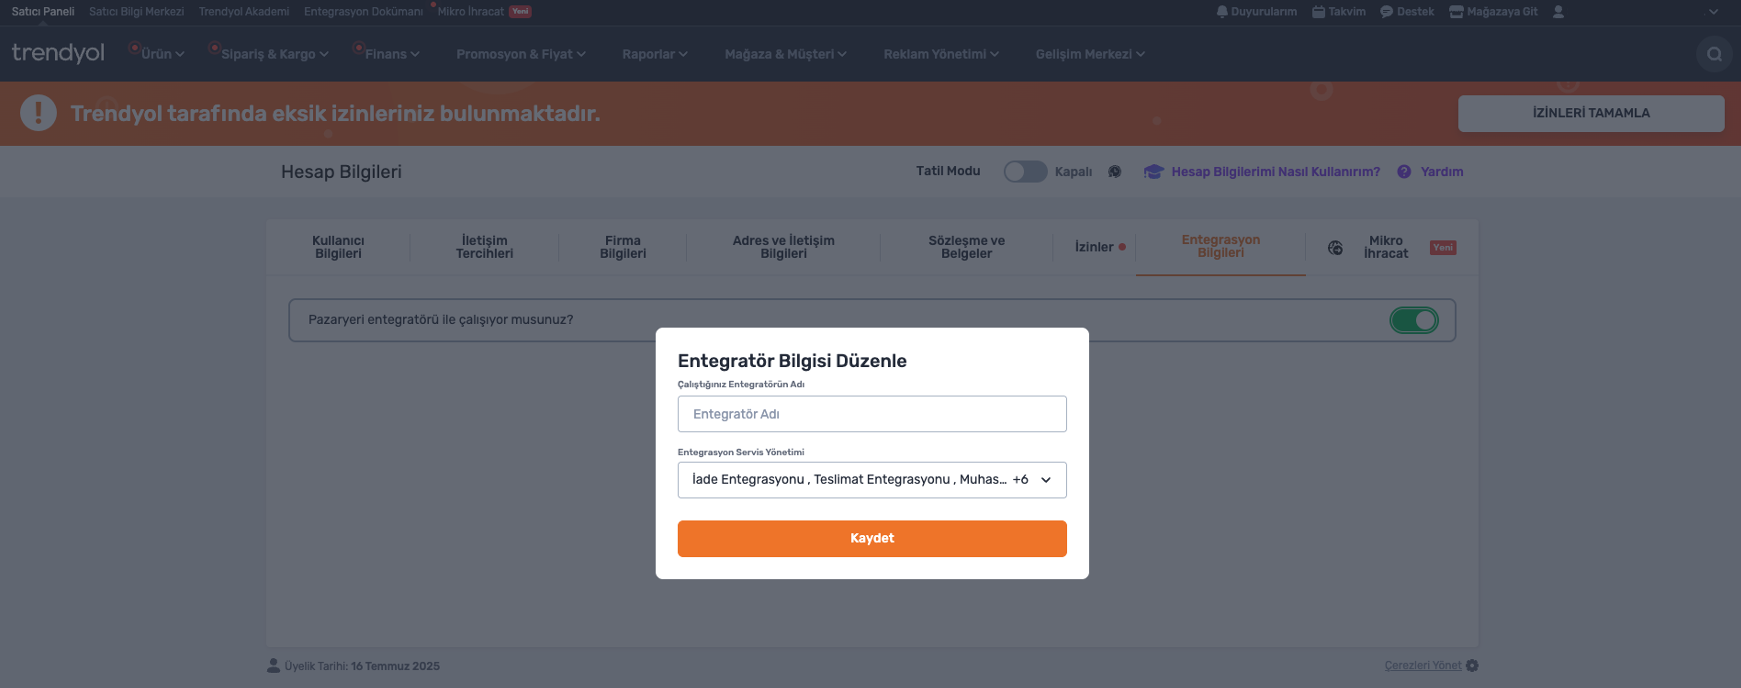Image resolution: width=1741 pixels, height=688 pixels.
Task: Click the Yardım link
Action: pos(1442,172)
